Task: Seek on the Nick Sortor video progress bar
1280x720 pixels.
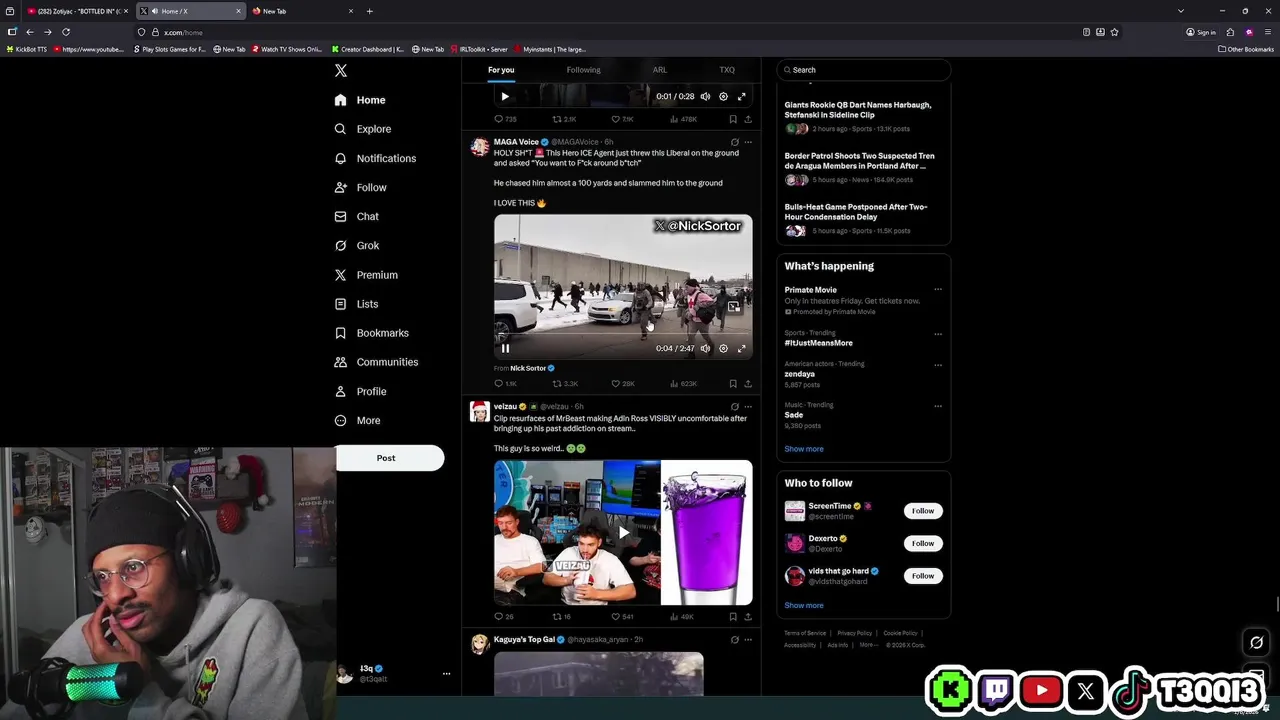Action: click(623, 336)
